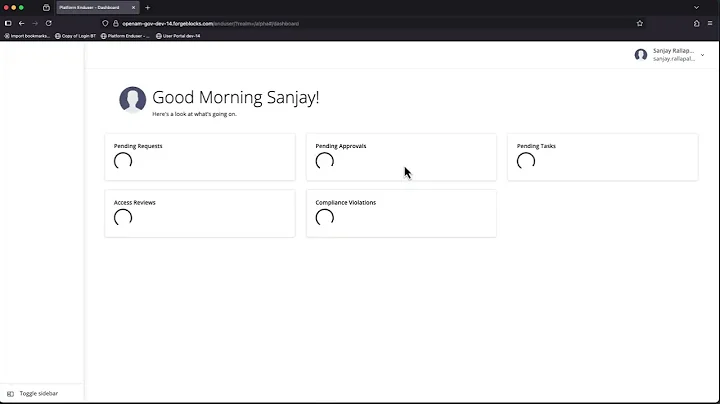
Task: Open the browser extensions icon
Action: click(x=697, y=23)
